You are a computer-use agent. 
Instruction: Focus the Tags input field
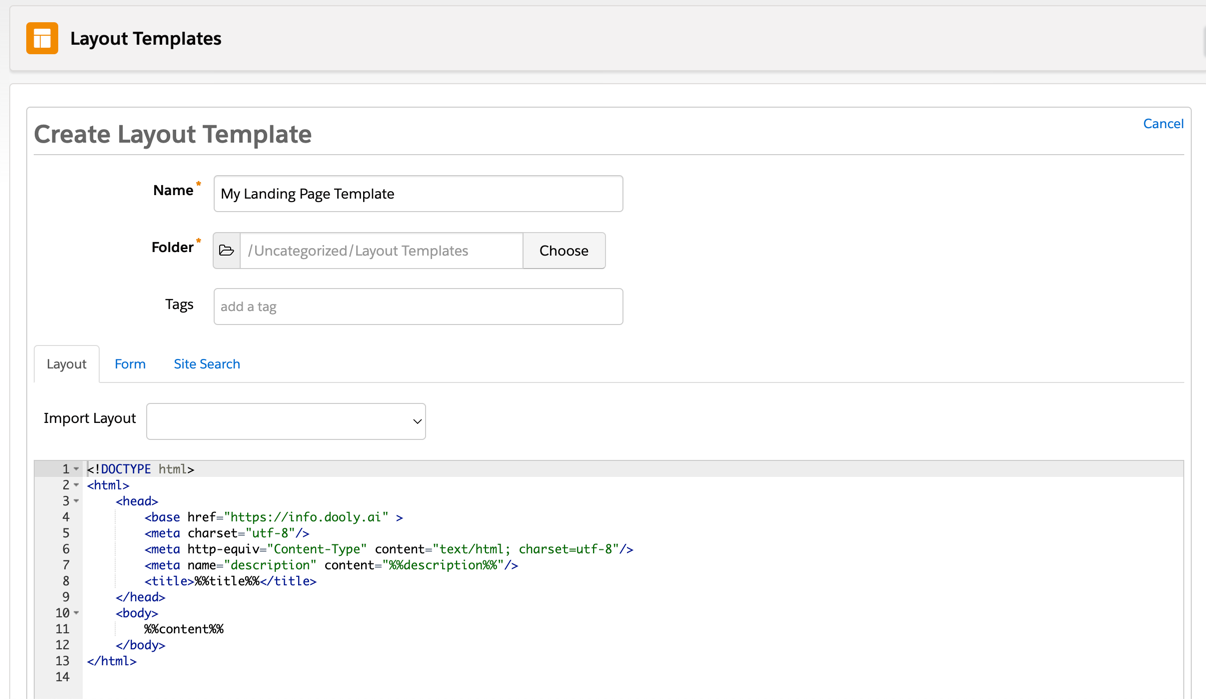418,307
